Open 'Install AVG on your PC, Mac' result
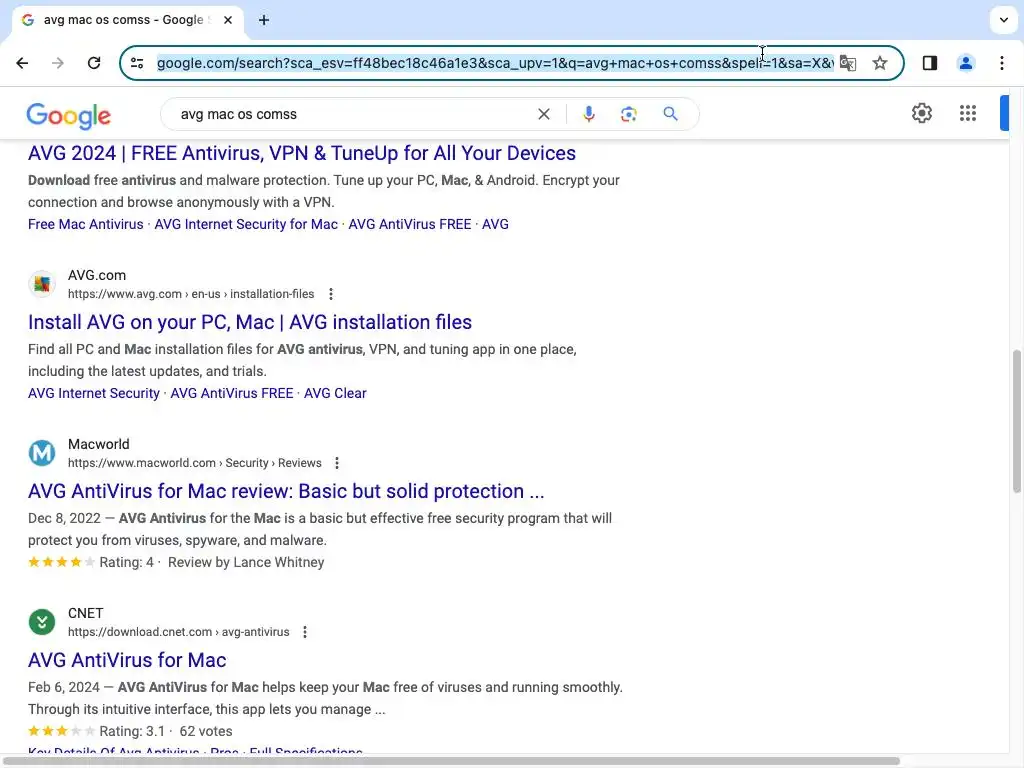Screen dimensions: 1024x768 tap(249, 322)
